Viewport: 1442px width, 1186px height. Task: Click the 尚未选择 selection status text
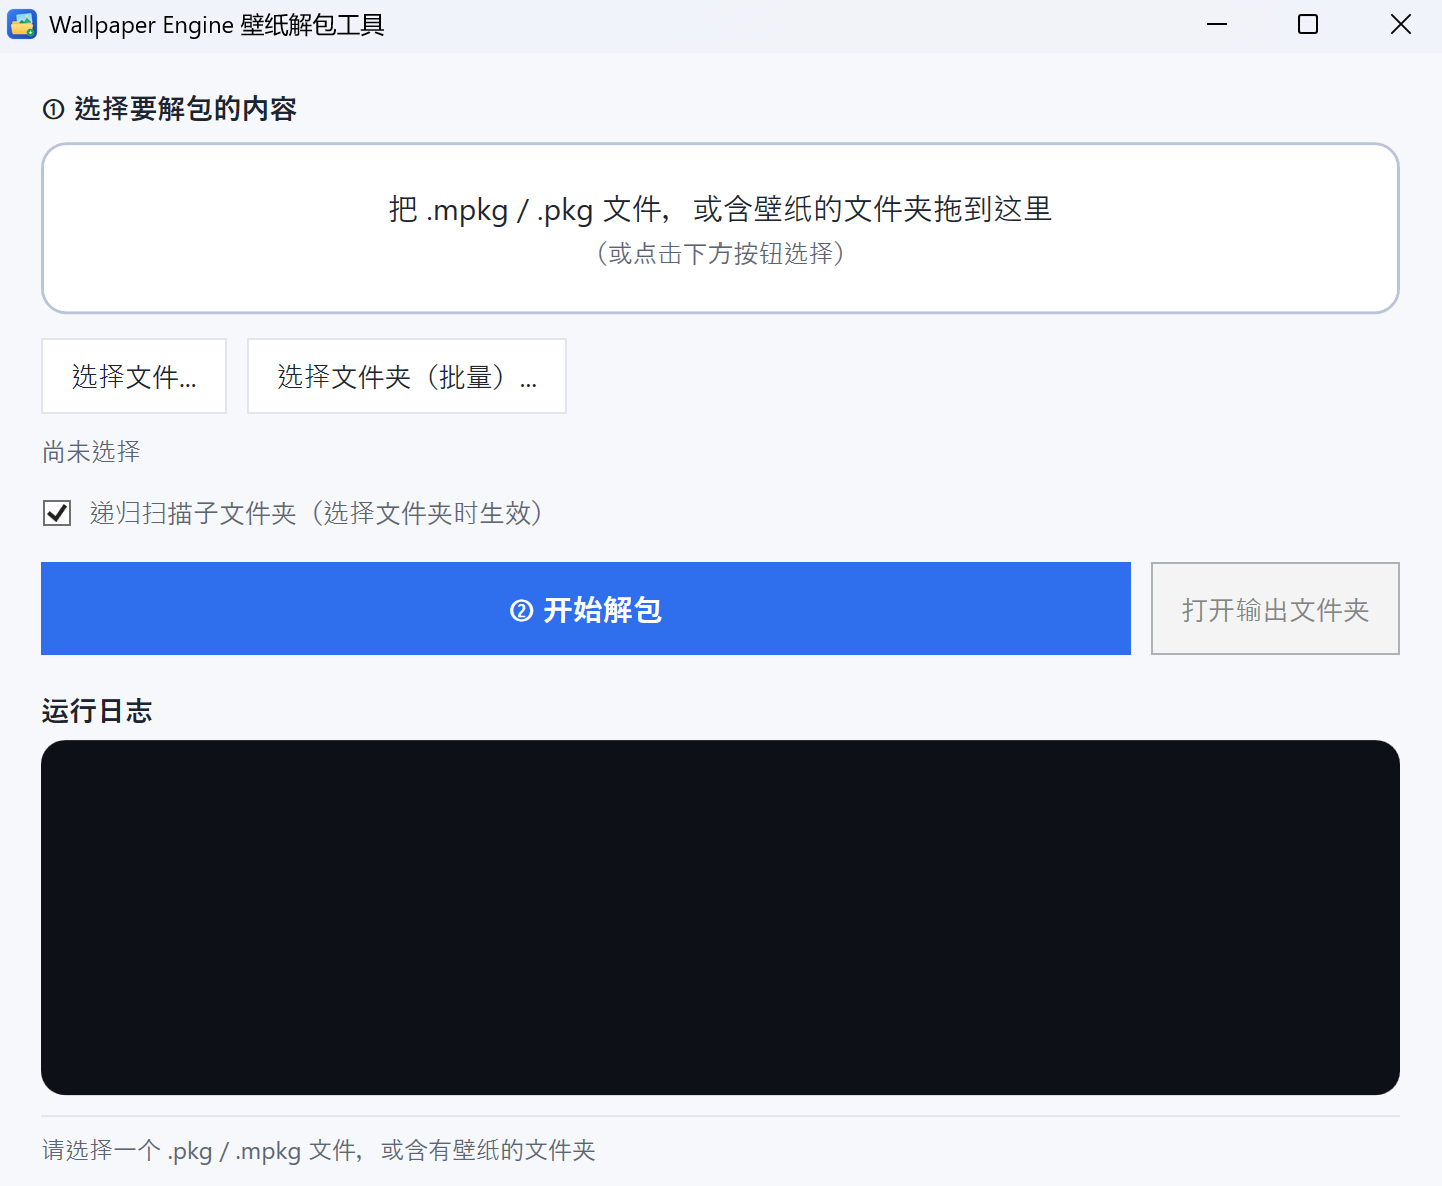(91, 452)
